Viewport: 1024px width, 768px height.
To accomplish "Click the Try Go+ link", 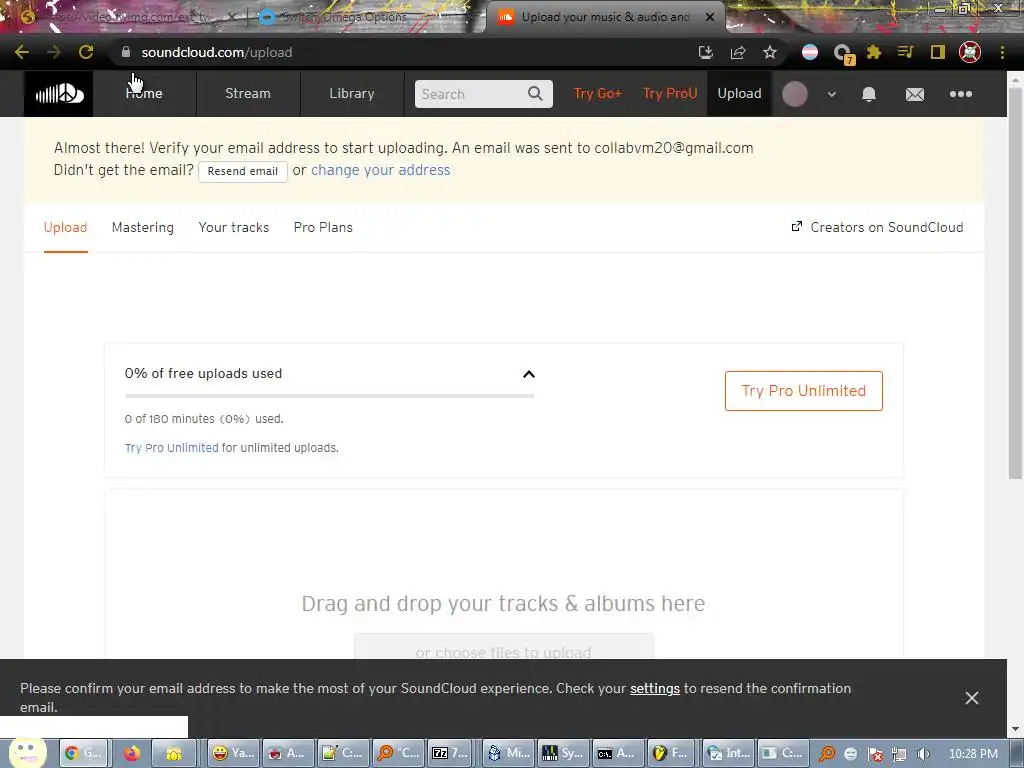I will click(x=598, y=93).
